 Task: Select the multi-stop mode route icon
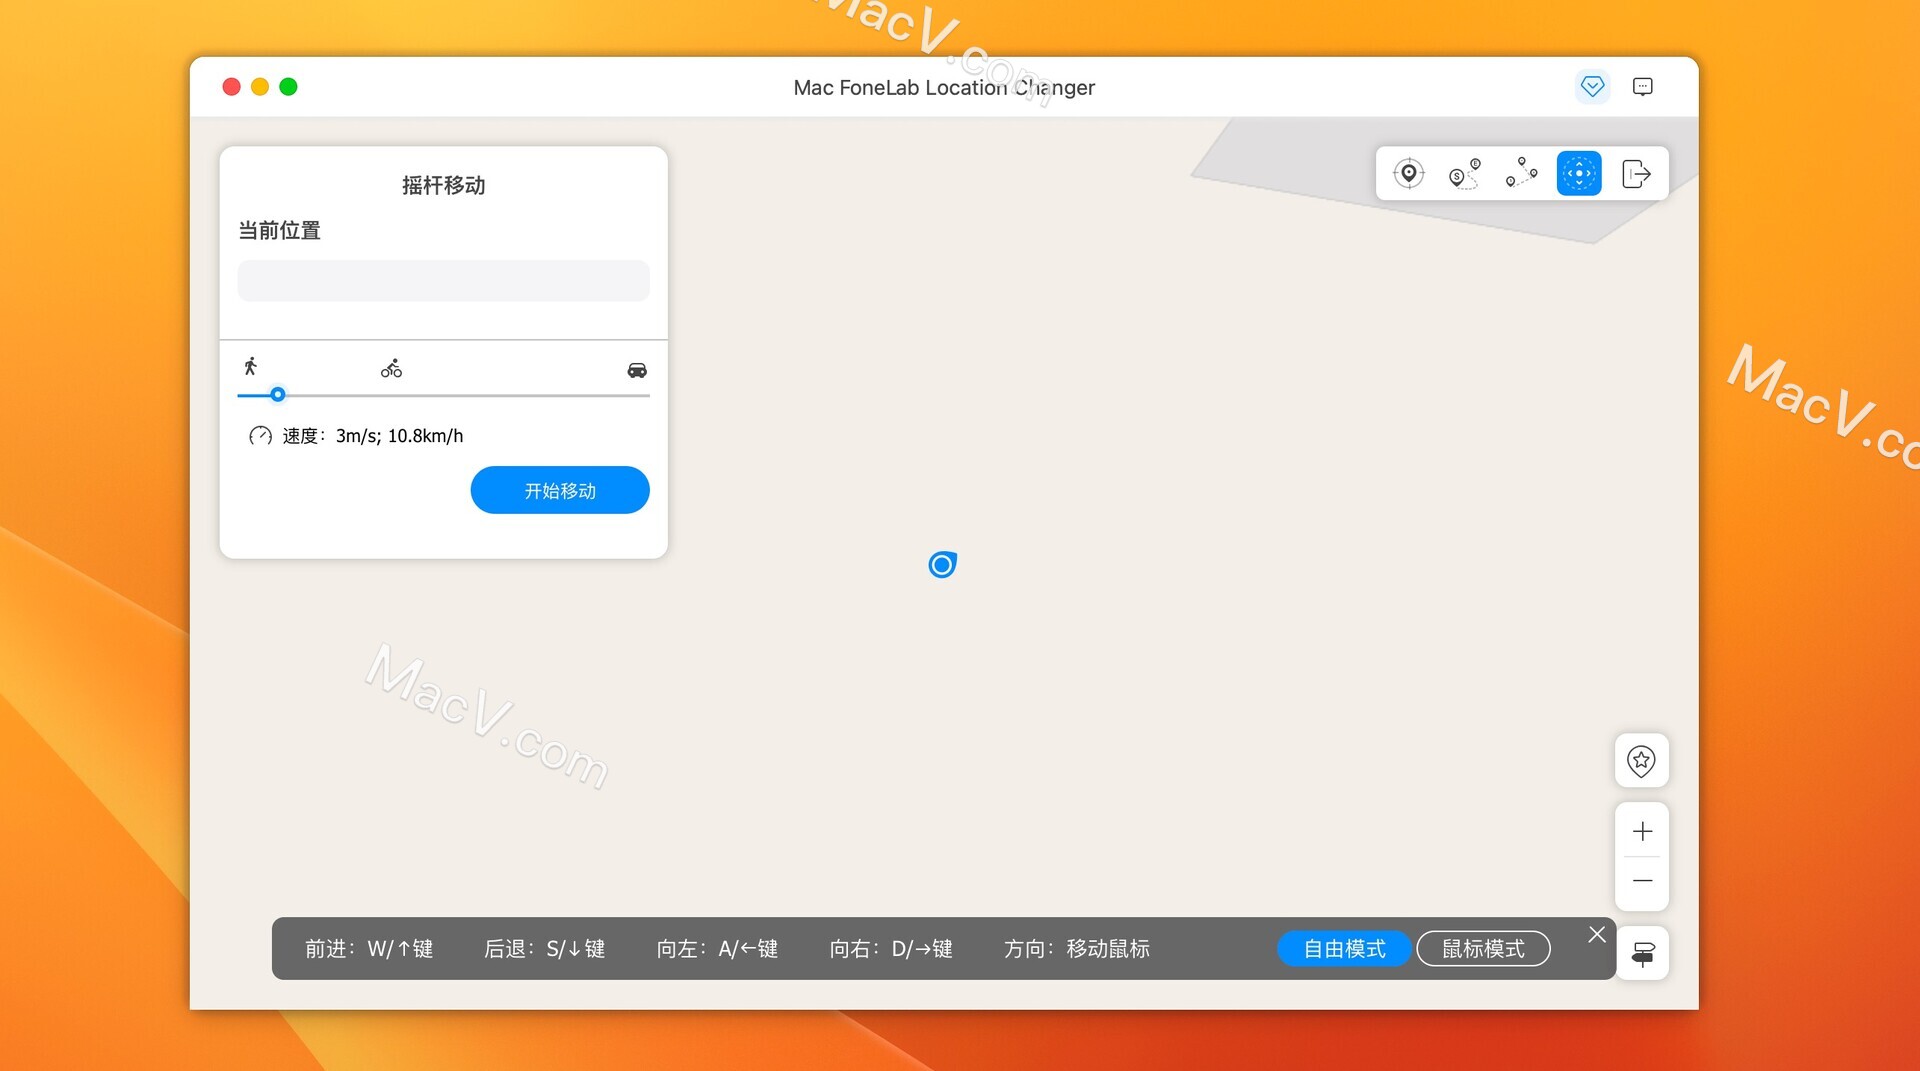(x=1521, y=174)
